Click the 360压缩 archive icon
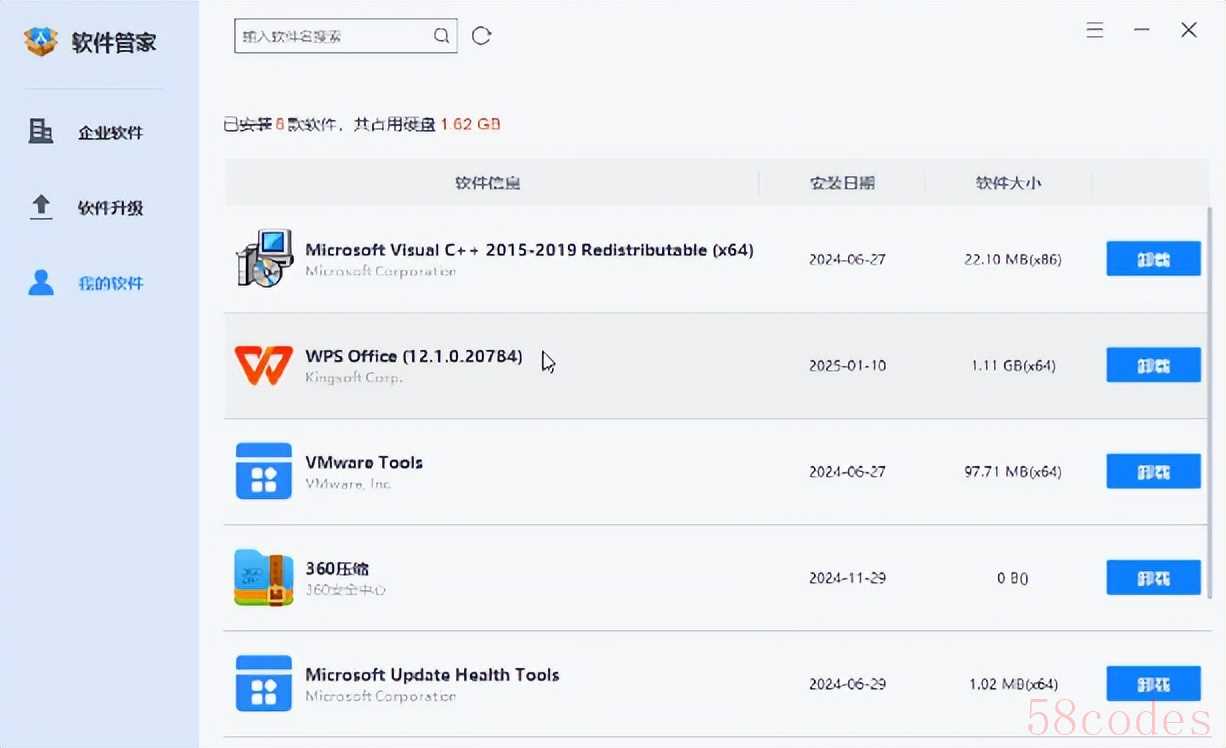 (264, 577)
